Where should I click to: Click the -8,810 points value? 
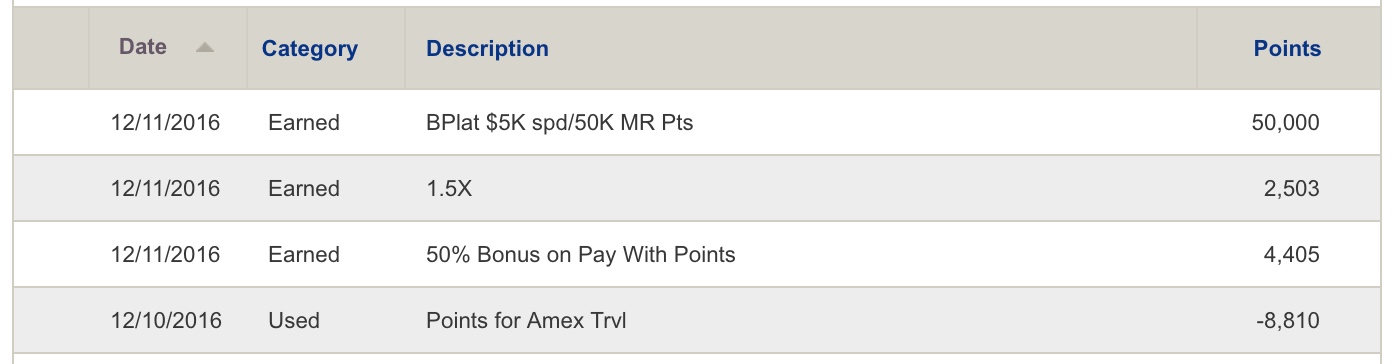(x=1288, y=321)
